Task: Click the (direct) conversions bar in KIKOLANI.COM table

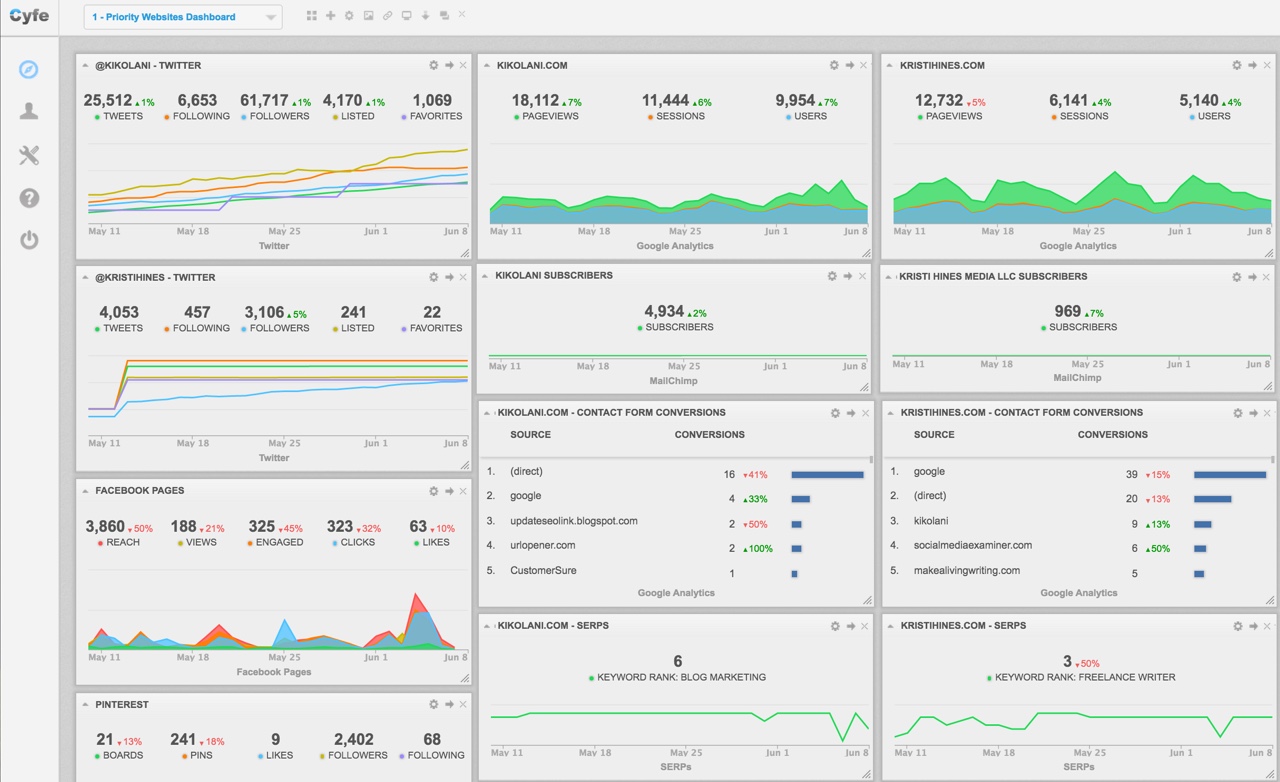Action: [827, 475]
